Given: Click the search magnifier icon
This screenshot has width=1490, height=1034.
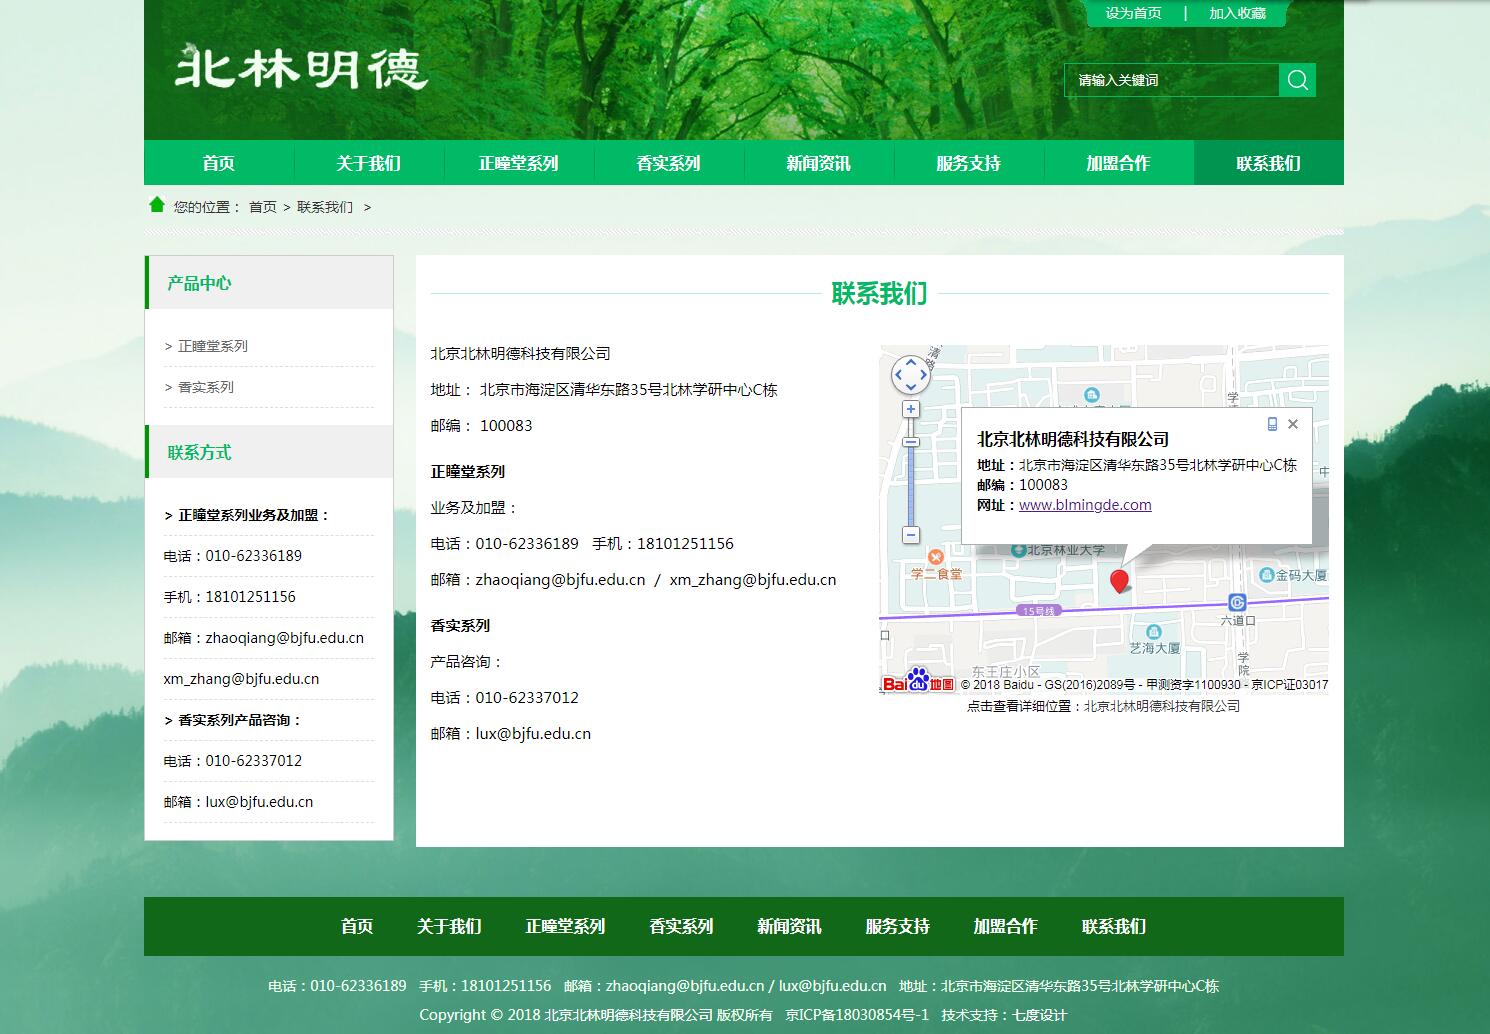Looking at the screenshot, I should (1297, 80).
